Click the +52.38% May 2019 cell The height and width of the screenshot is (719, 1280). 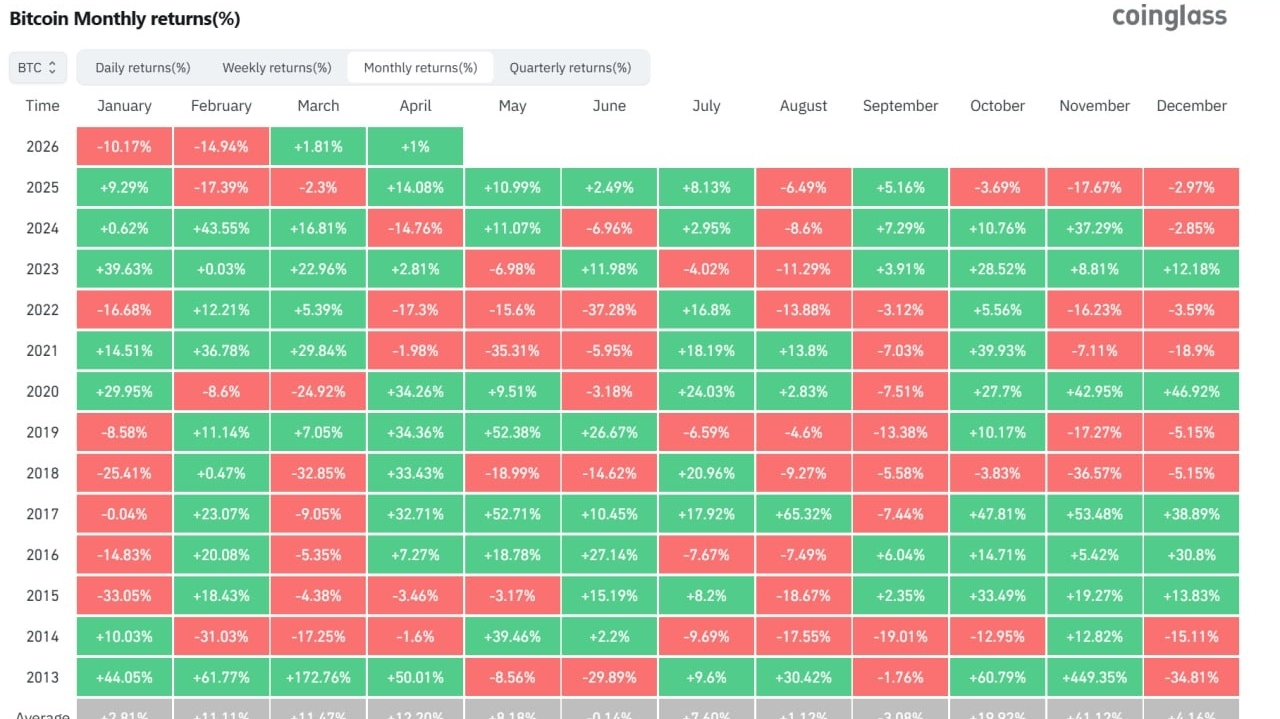512,433
